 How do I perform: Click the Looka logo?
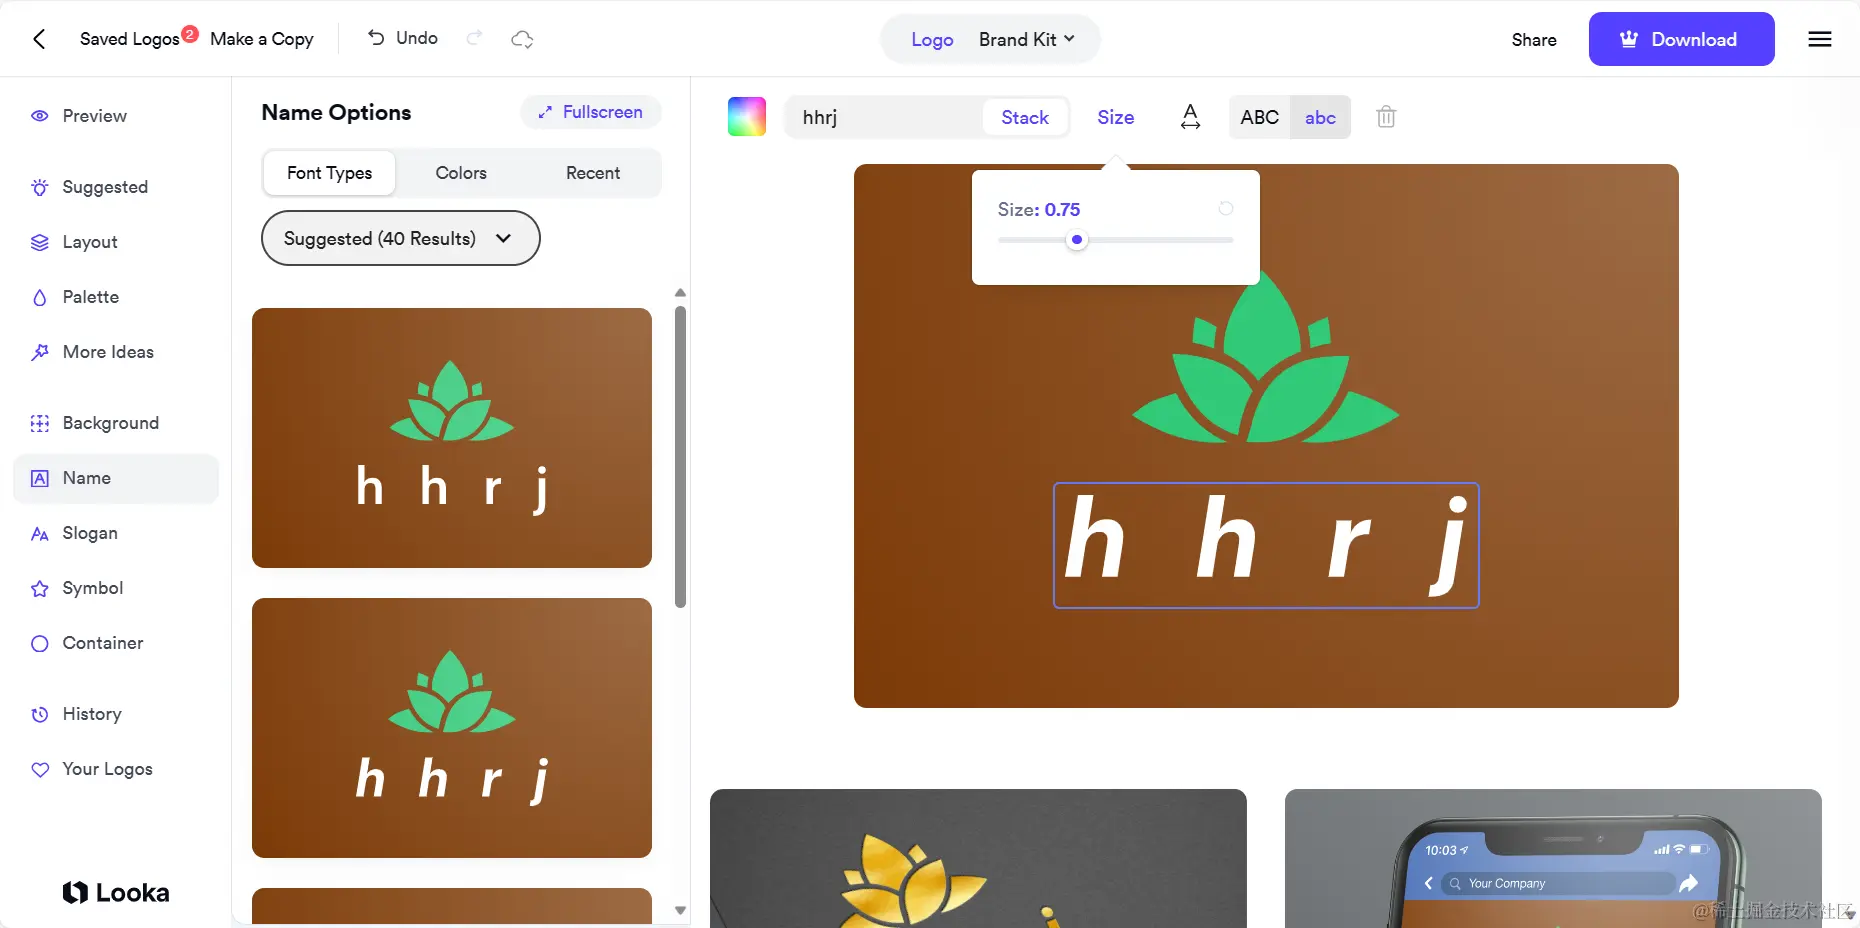pyautogui.click(x=116, y=892)
